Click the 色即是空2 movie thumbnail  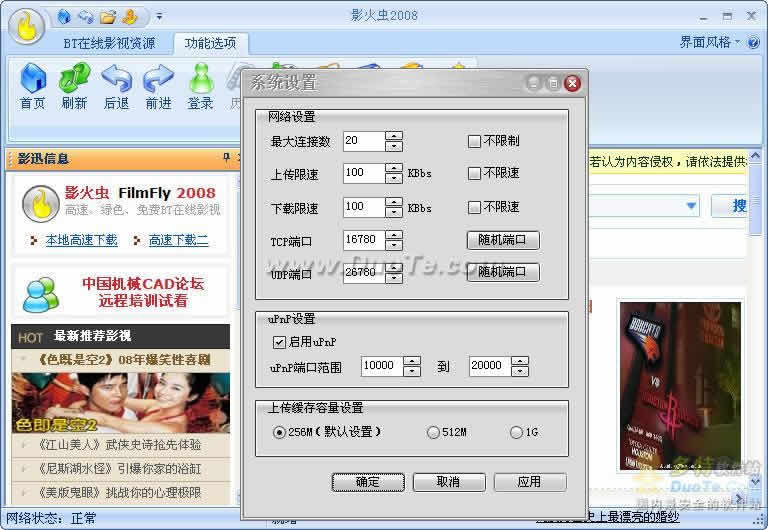click(x=120, y=403)
